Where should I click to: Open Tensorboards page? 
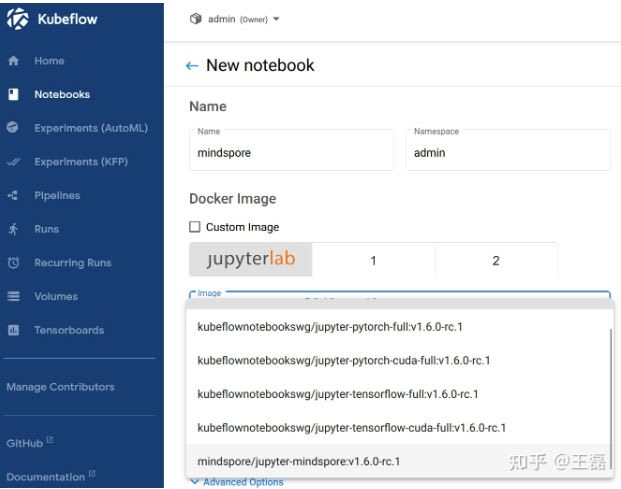(69, 330)
